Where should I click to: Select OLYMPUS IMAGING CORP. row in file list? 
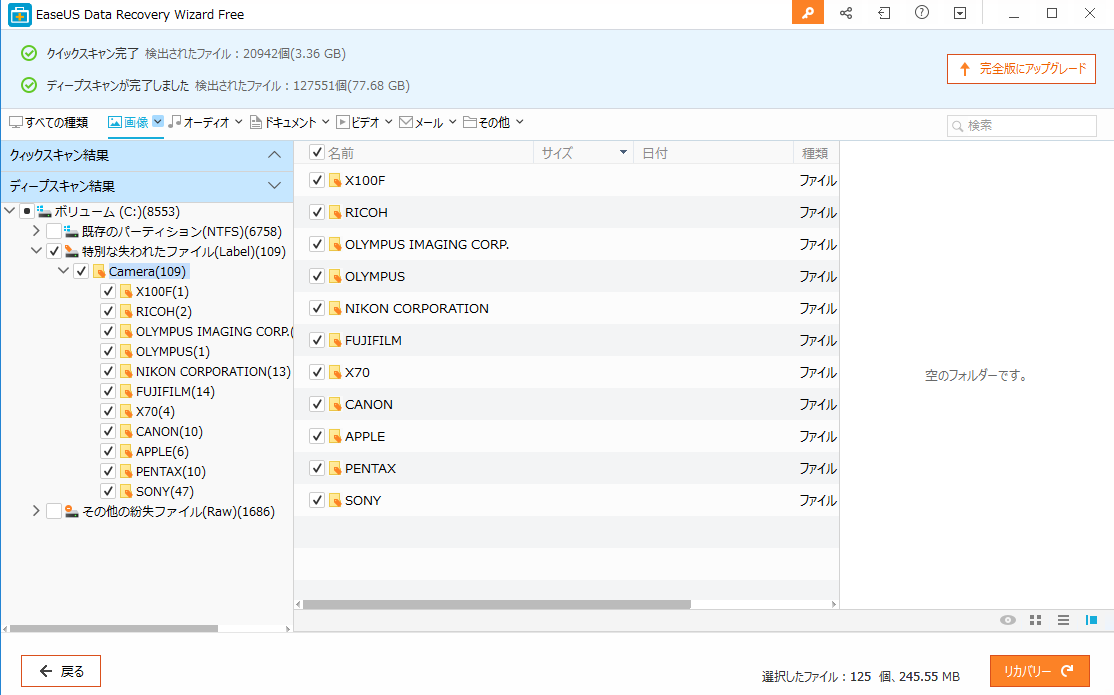coord(566,244)
